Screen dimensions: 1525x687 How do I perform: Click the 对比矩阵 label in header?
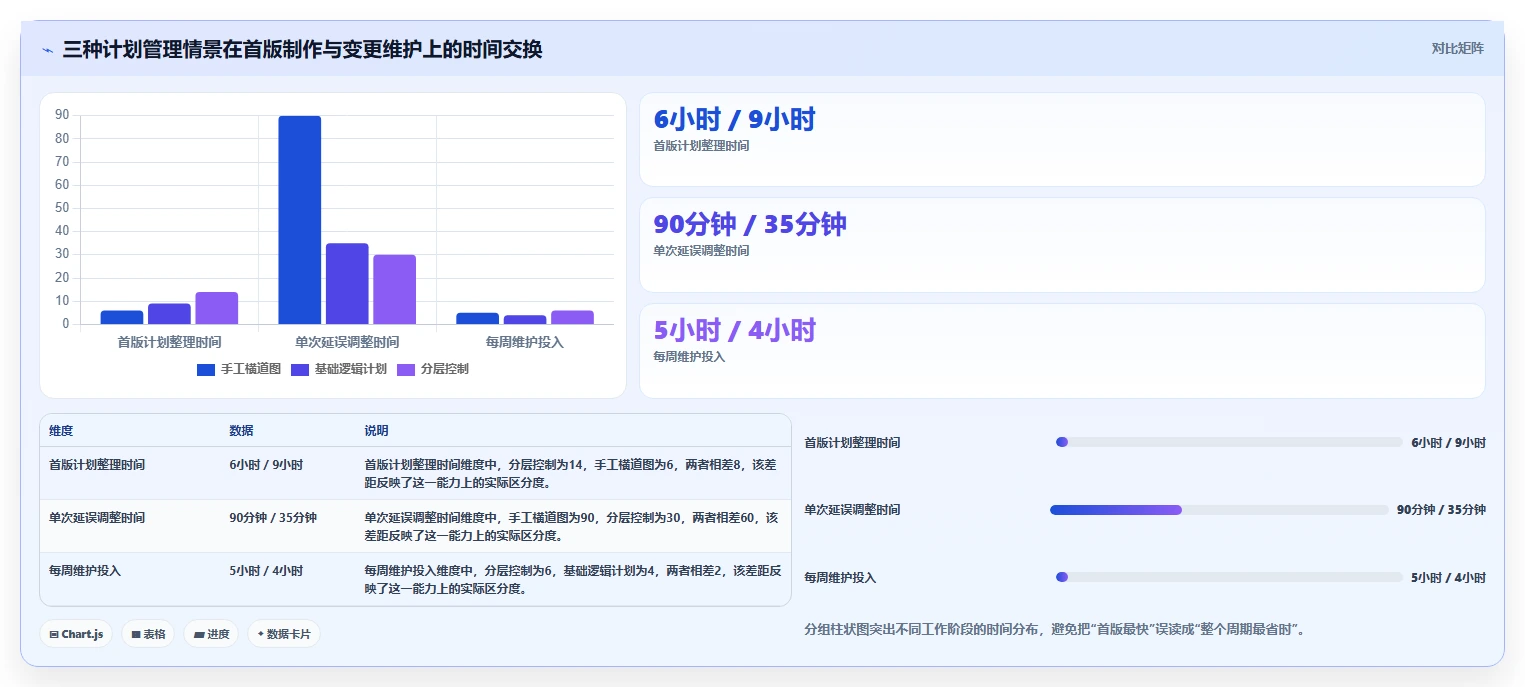pos(1457,48)
